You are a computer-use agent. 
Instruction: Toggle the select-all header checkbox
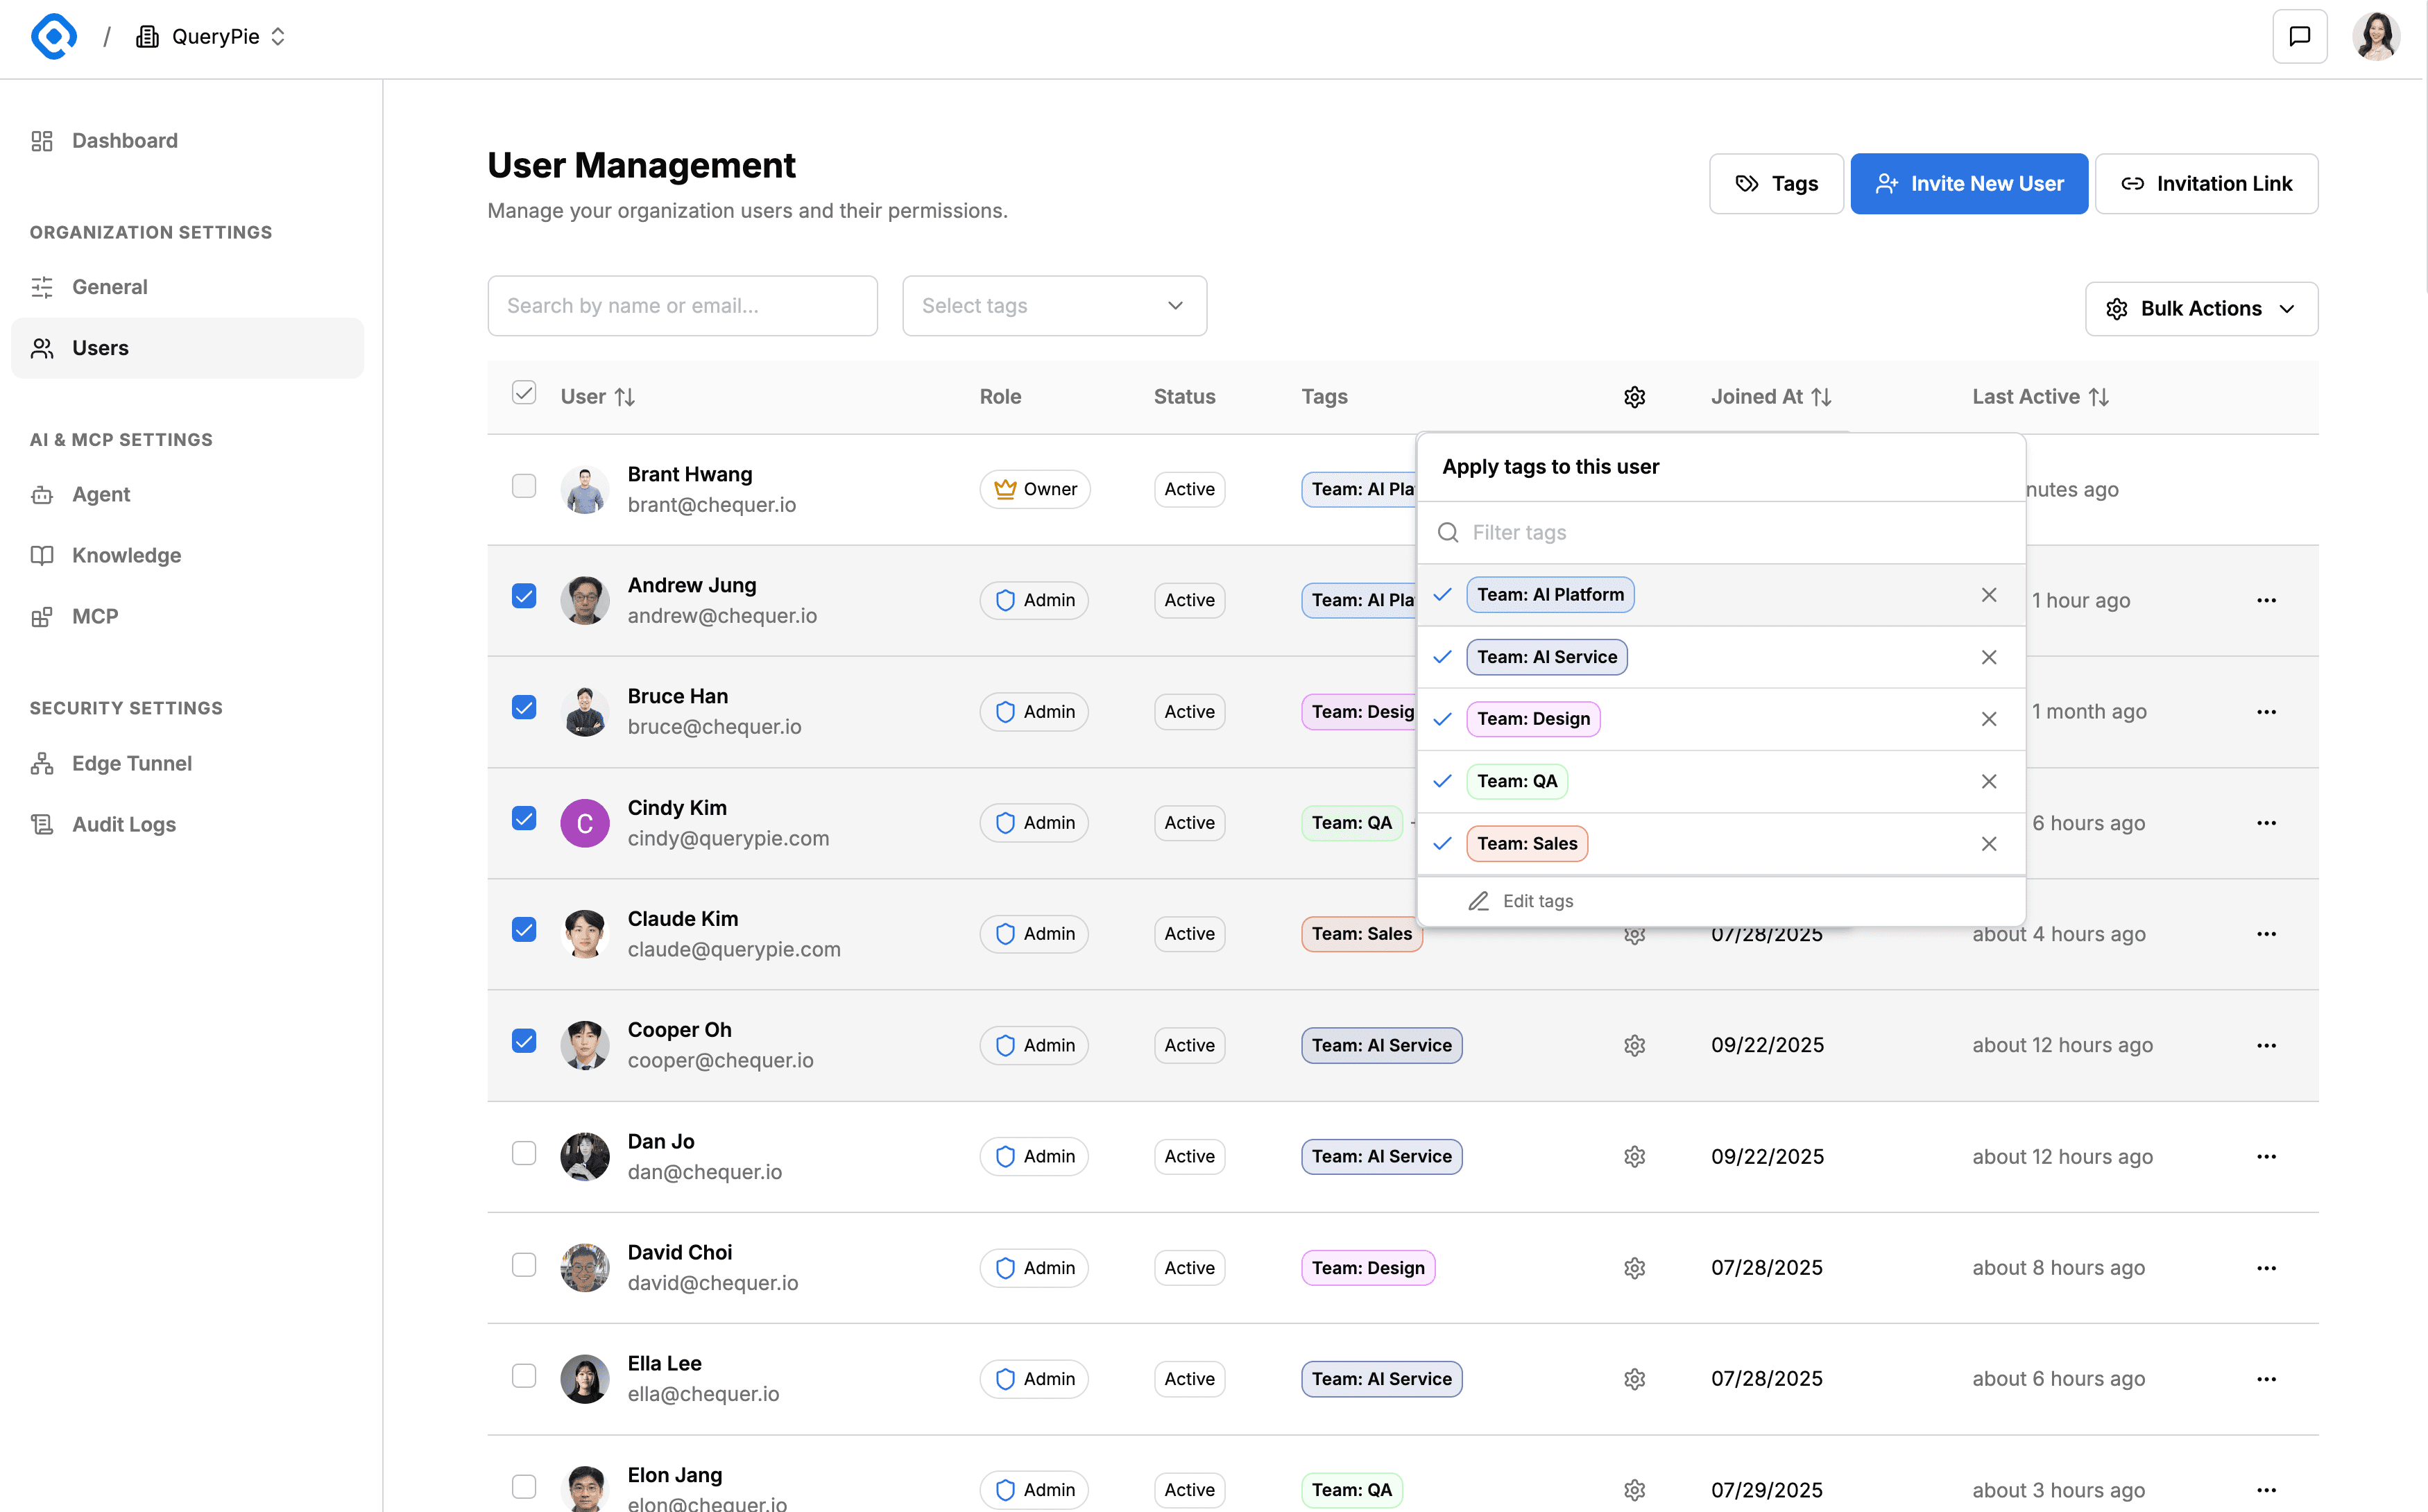[524, 392]
